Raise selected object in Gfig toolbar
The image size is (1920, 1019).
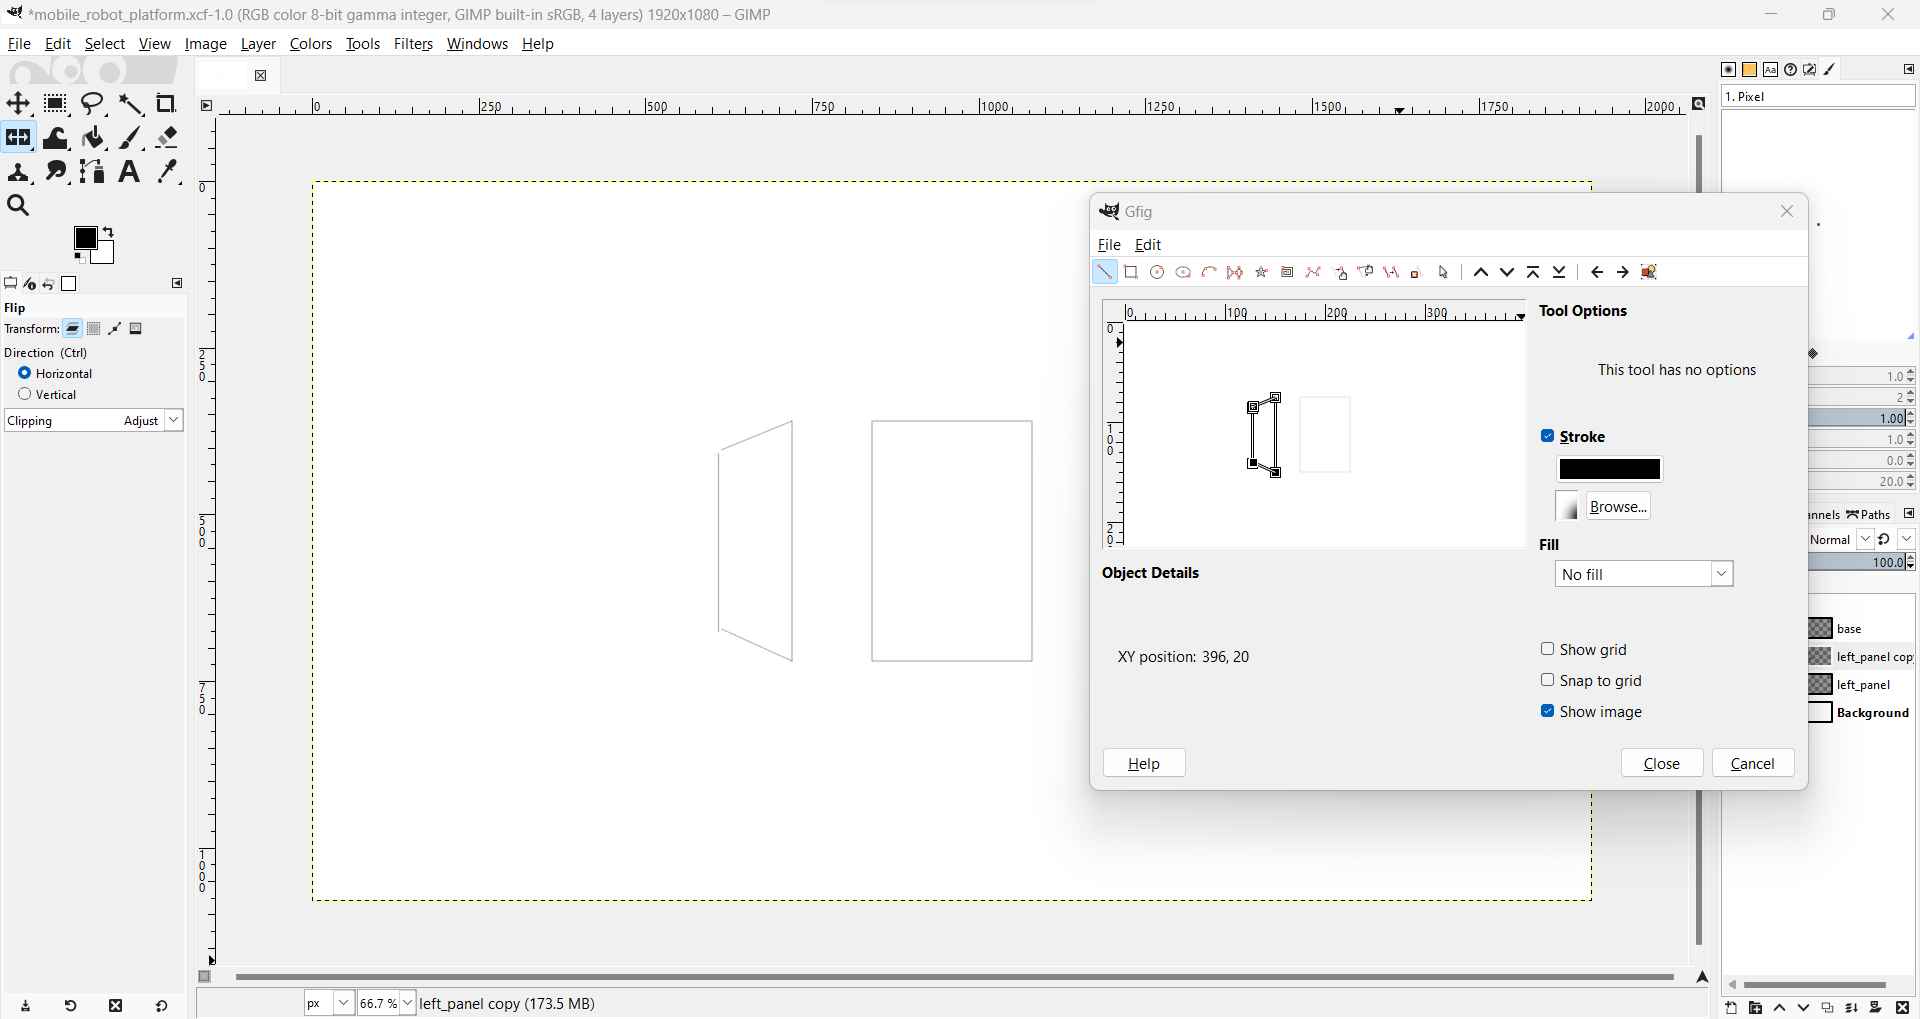pos(1482,273)
